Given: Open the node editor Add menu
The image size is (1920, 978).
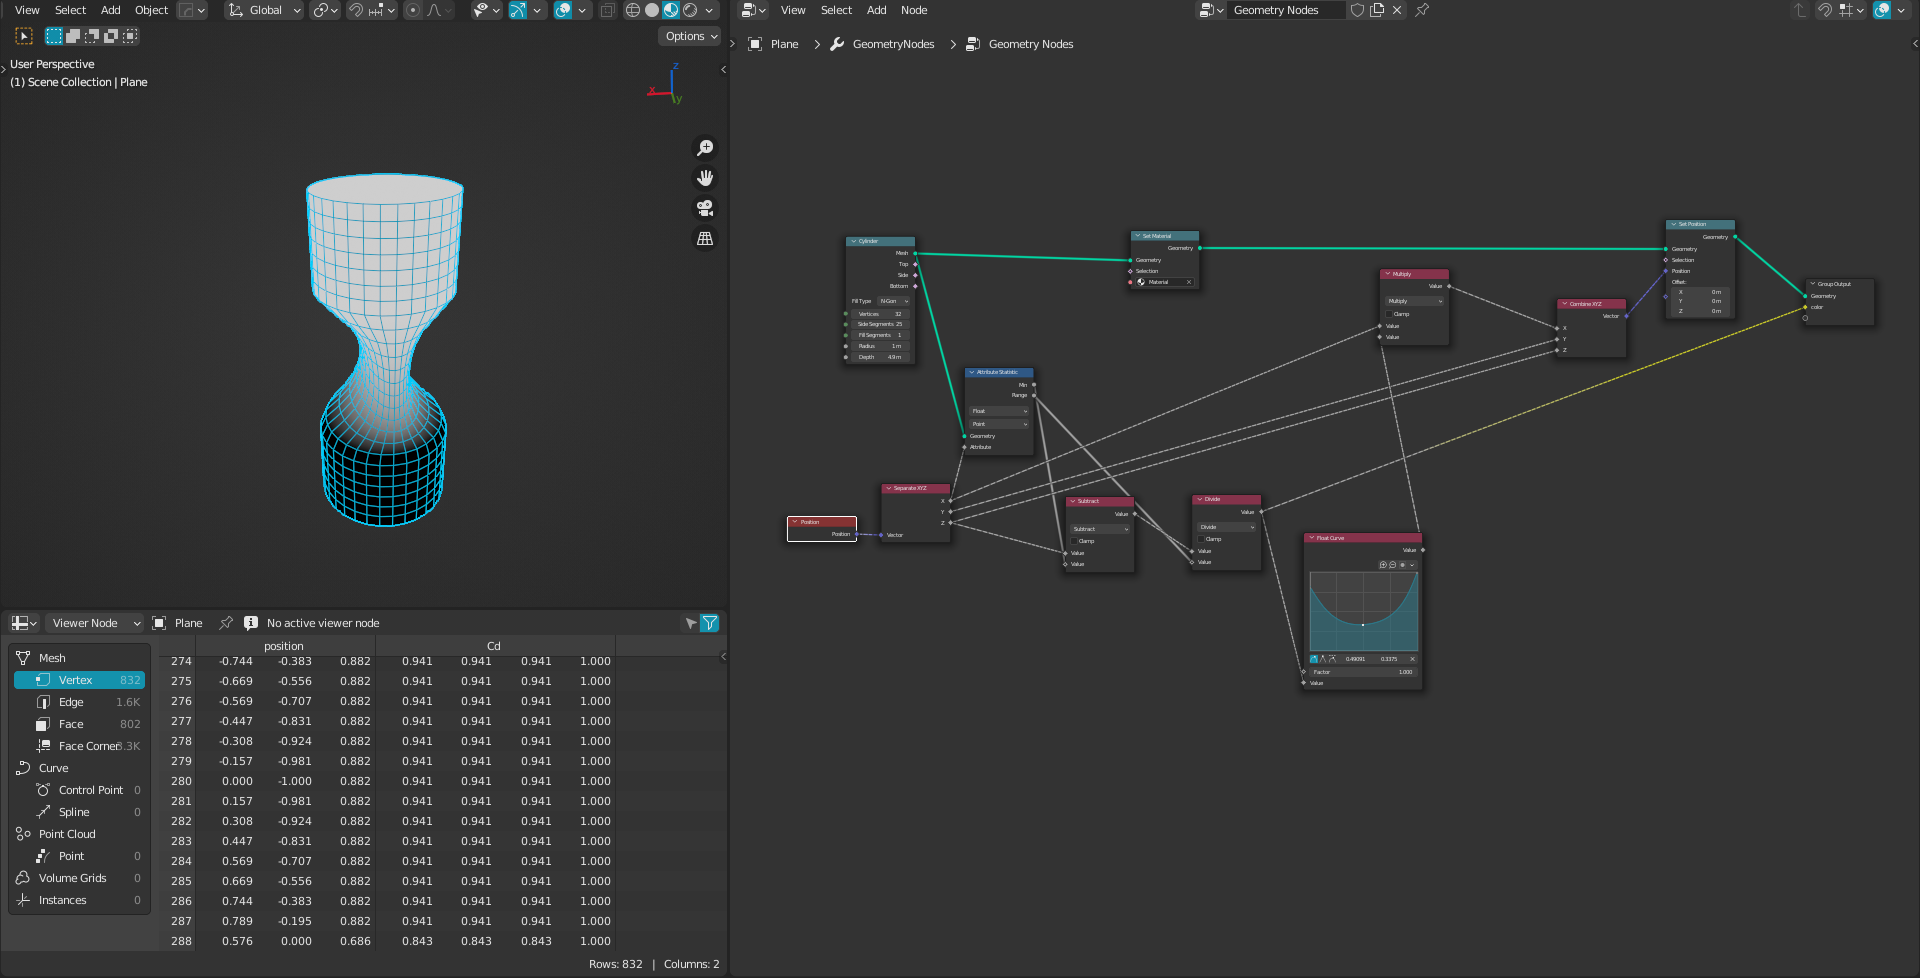Looking at the screenshot, I should tap(876, 10).
